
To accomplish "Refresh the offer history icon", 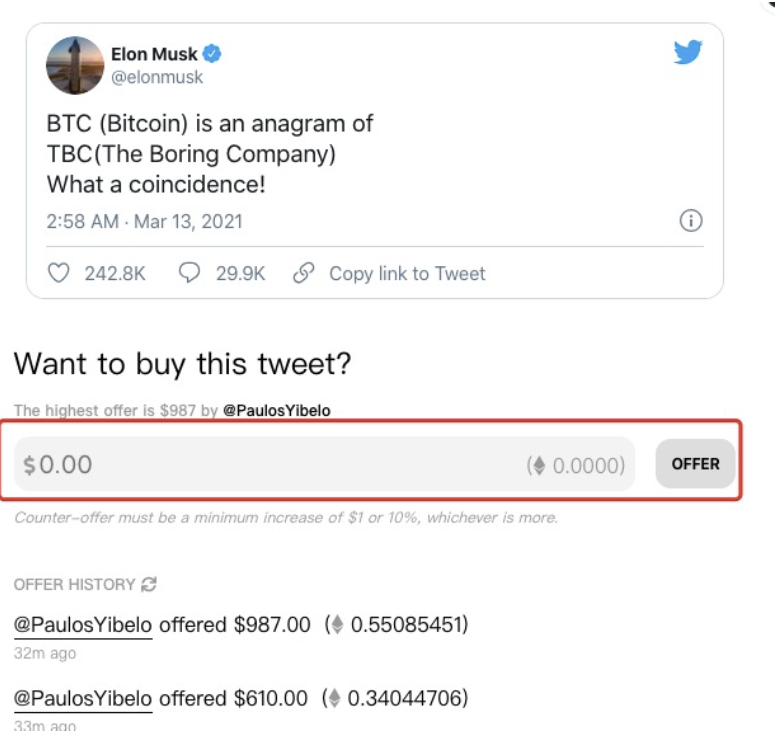I will pos(150,584).
